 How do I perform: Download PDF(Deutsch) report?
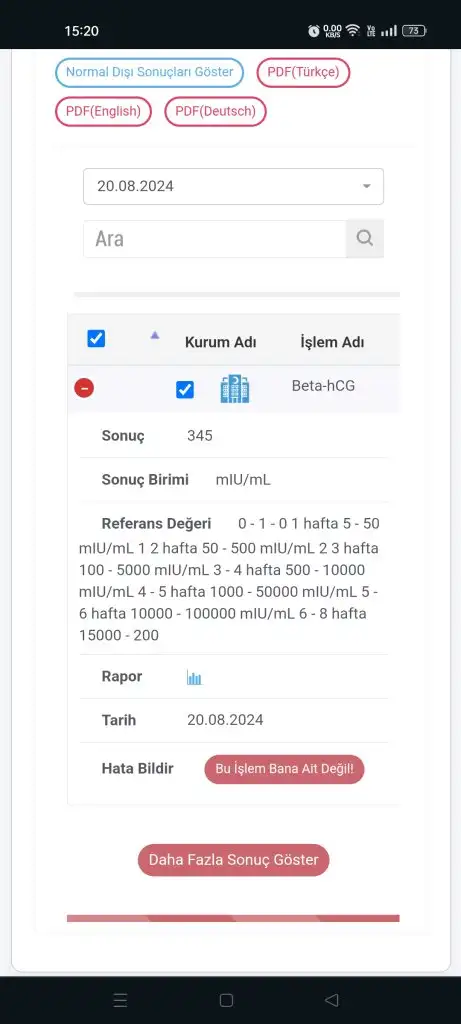(215, 112)
